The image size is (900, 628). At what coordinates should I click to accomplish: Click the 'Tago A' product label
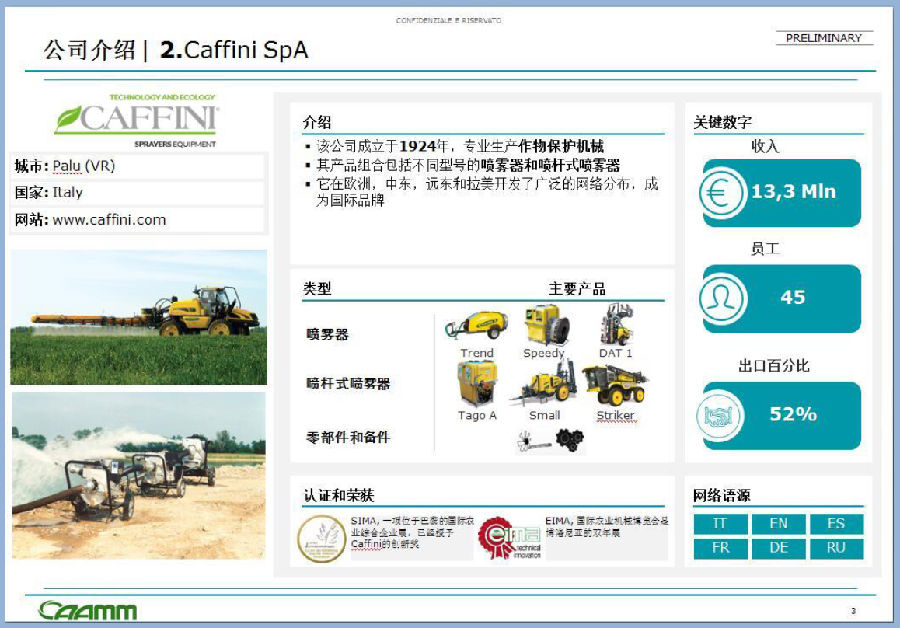click(x=477, y=415)
